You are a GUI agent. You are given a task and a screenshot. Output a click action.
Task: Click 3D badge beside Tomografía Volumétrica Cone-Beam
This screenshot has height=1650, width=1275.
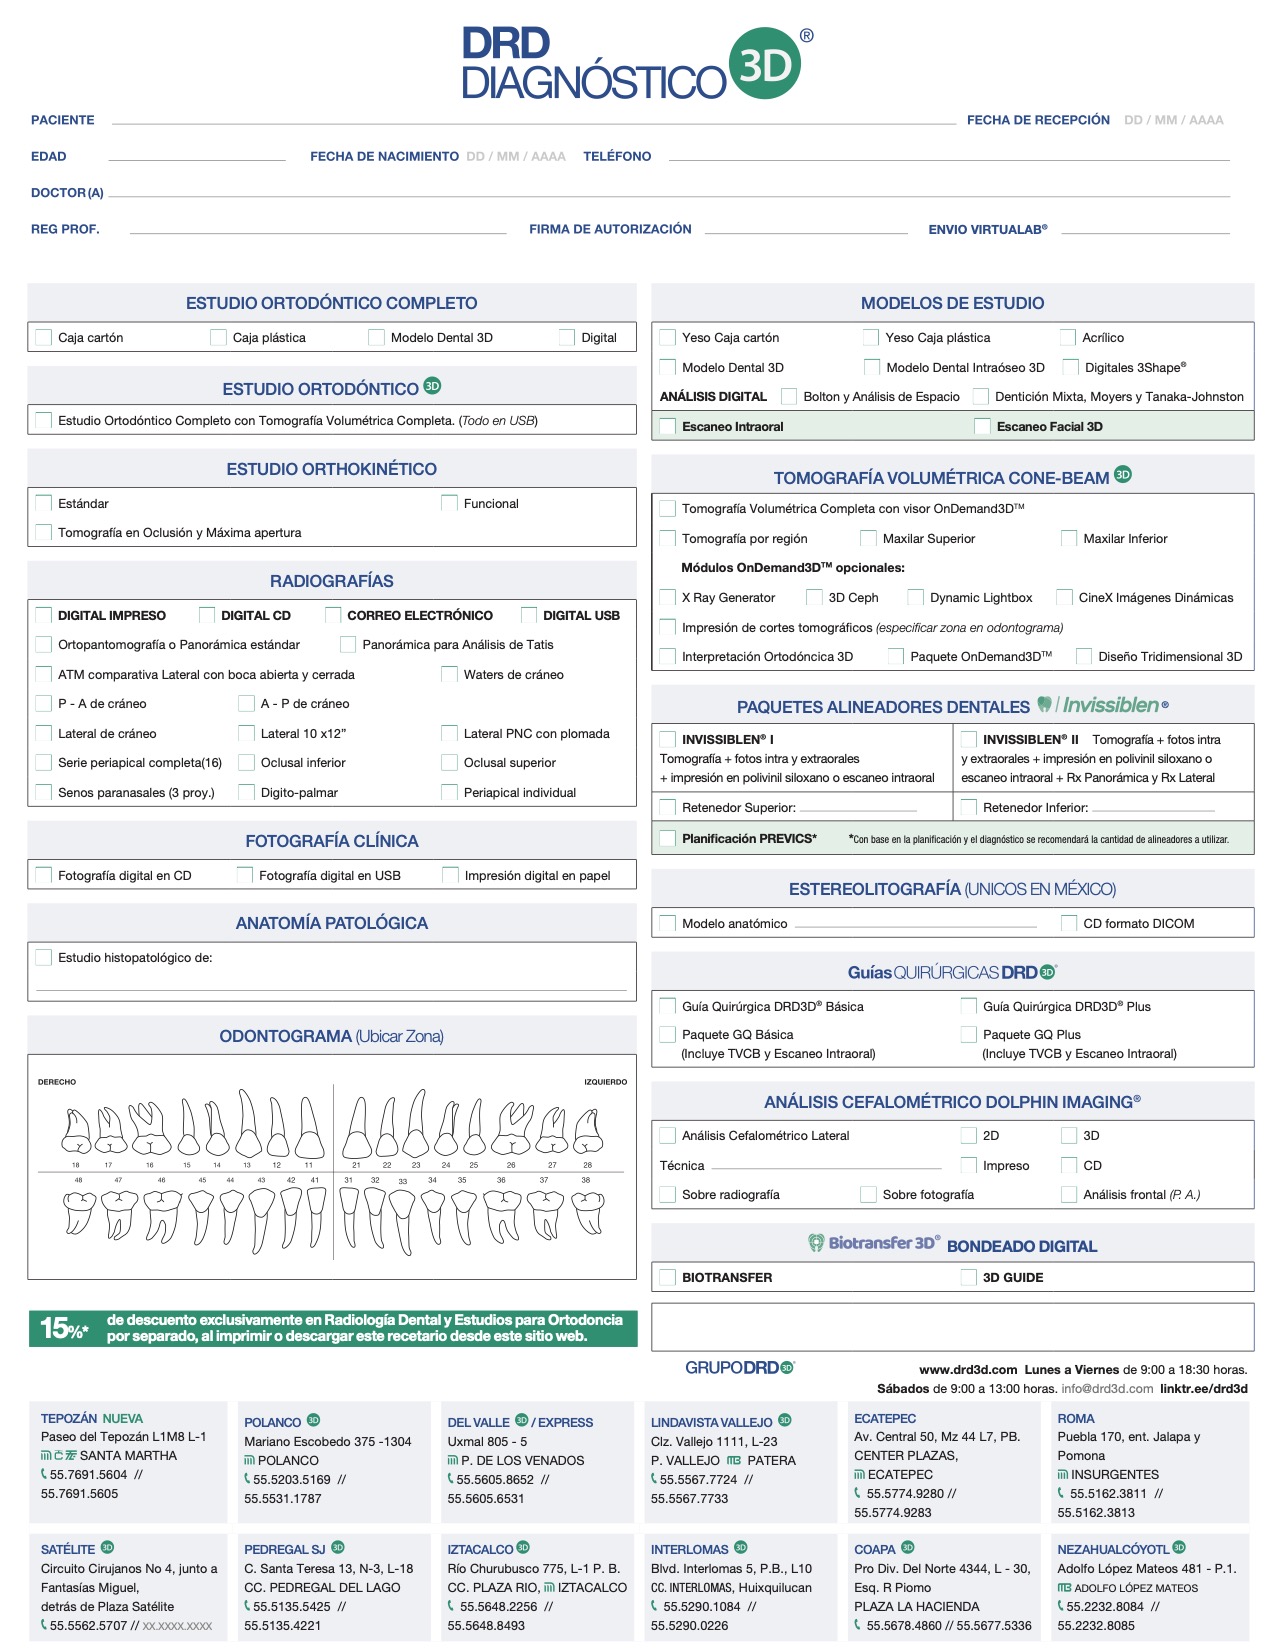(1123, 475)
